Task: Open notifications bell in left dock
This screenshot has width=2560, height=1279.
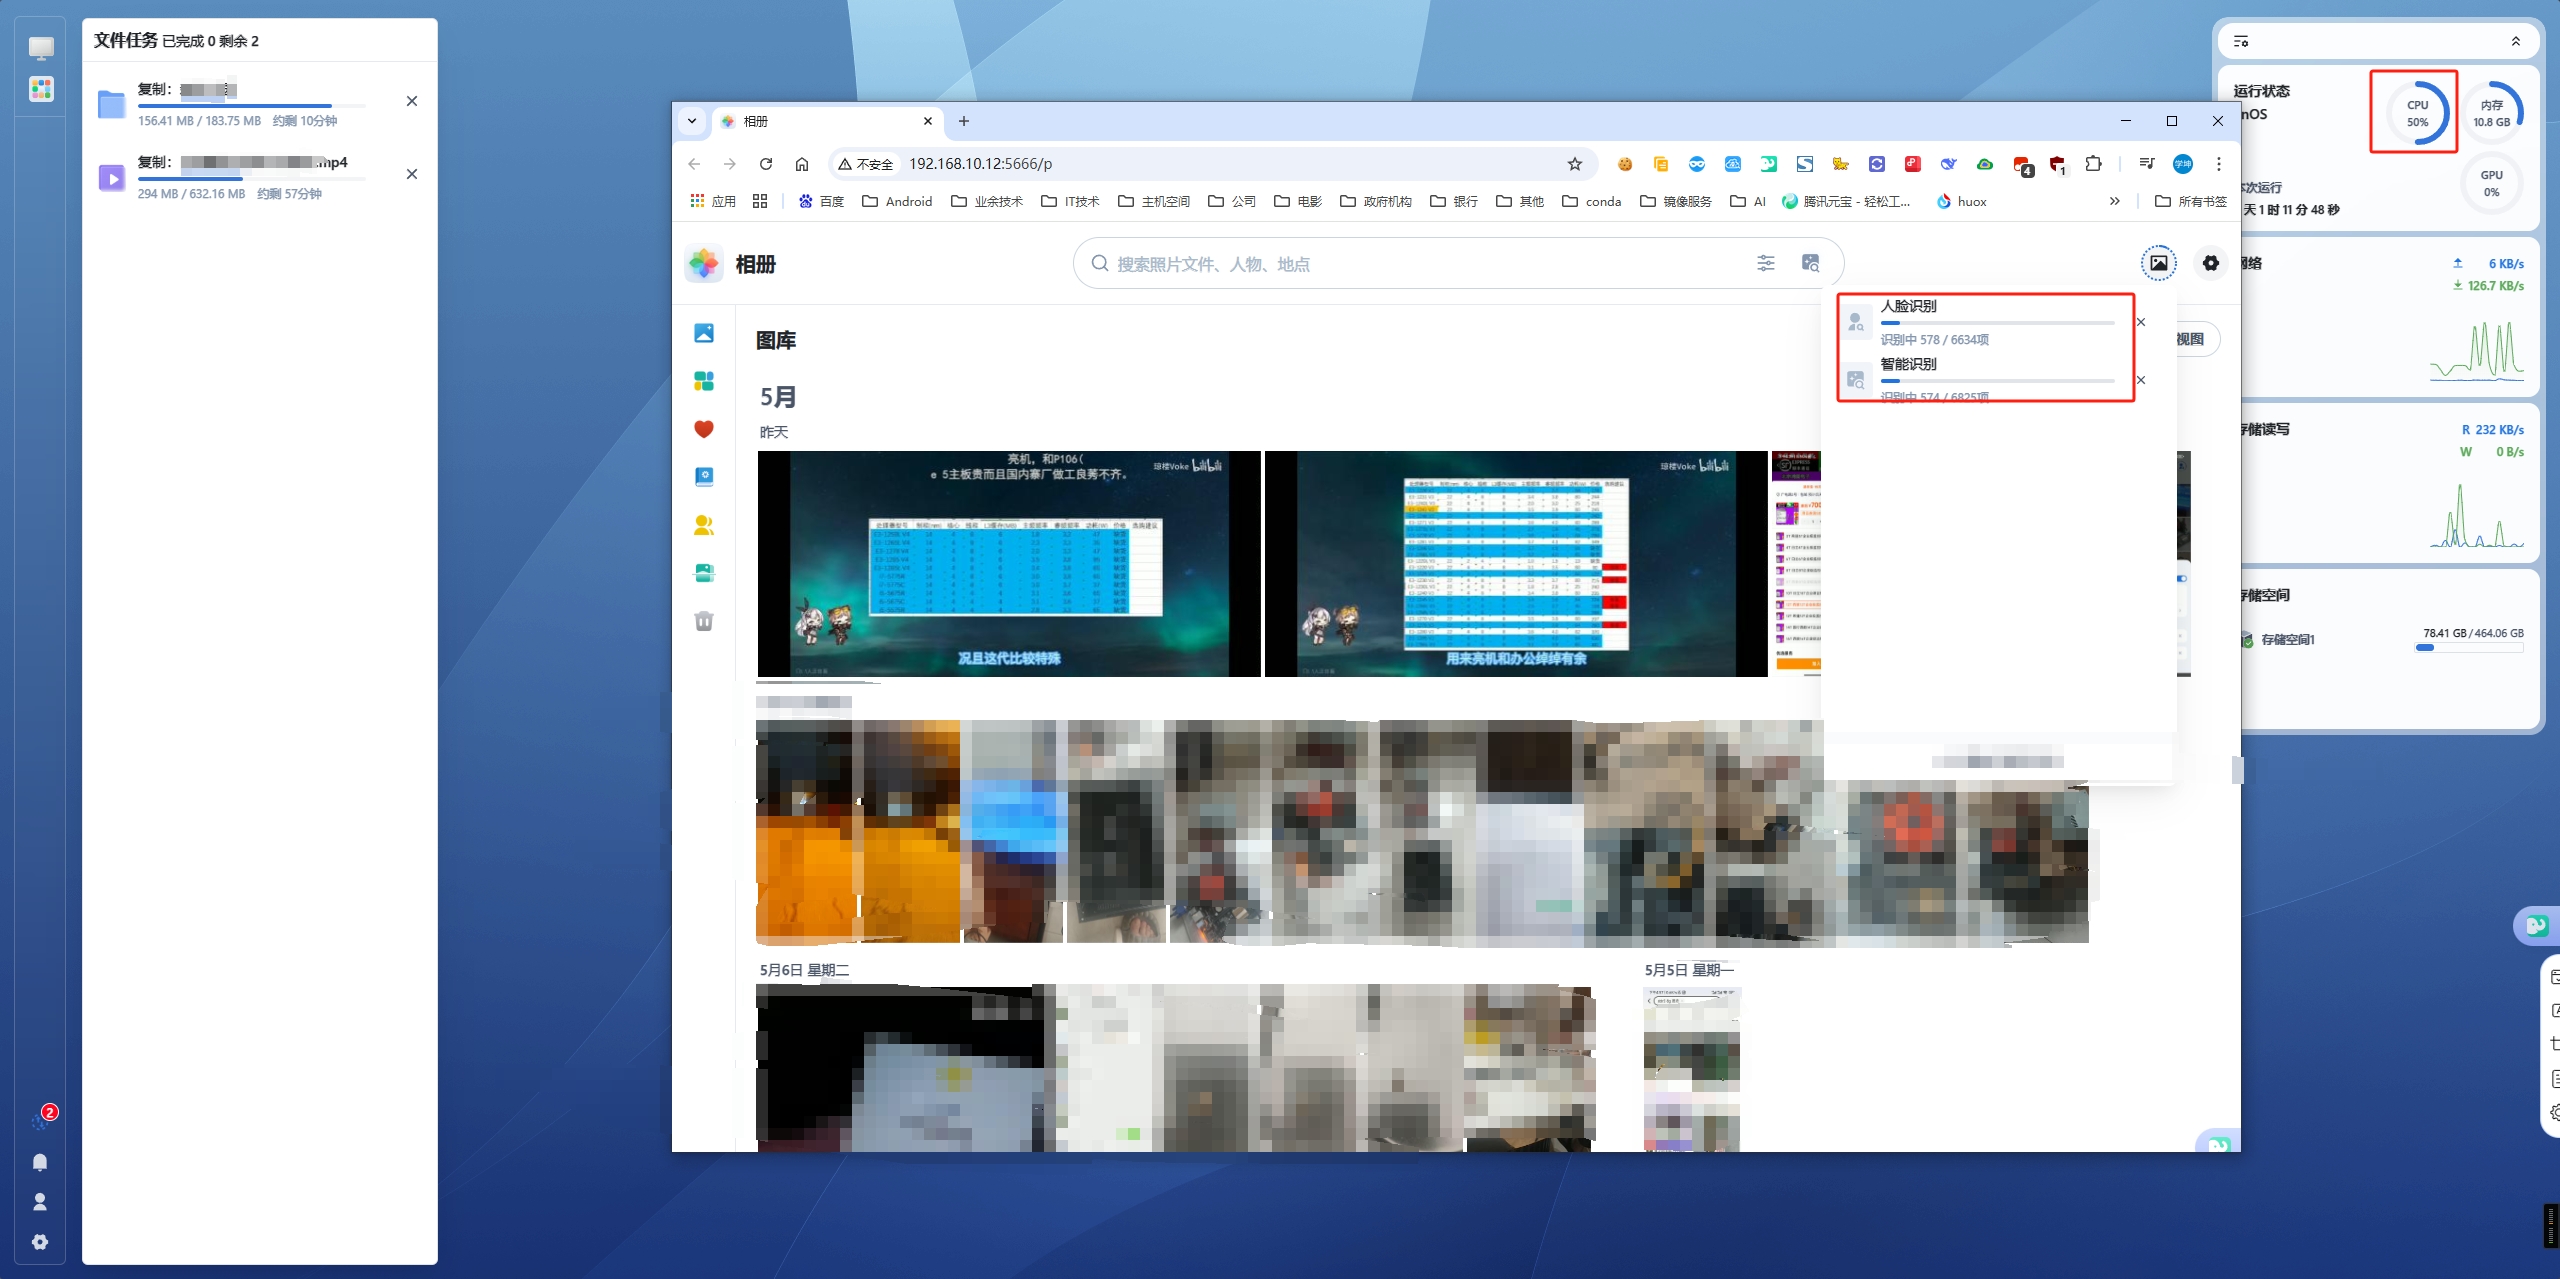Action: click(x=40, y=1162)
